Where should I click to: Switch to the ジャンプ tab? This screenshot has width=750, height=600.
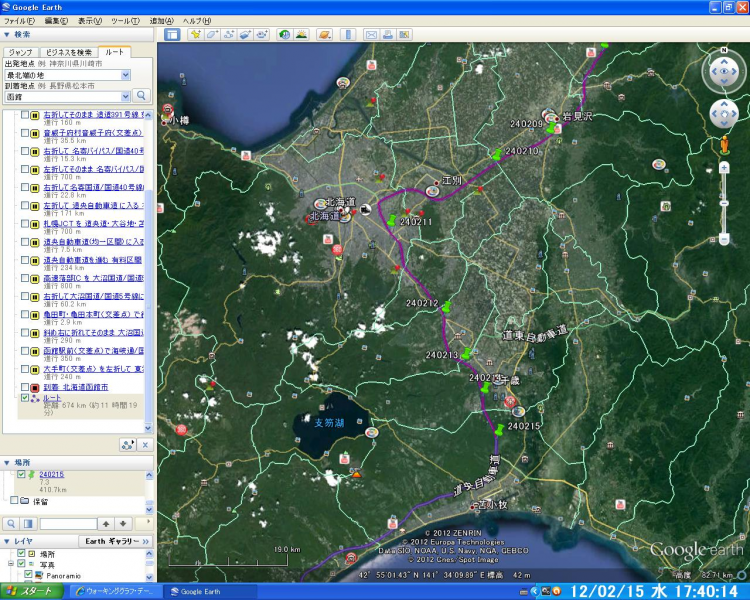pyautogui.click(x=21, y=52)
